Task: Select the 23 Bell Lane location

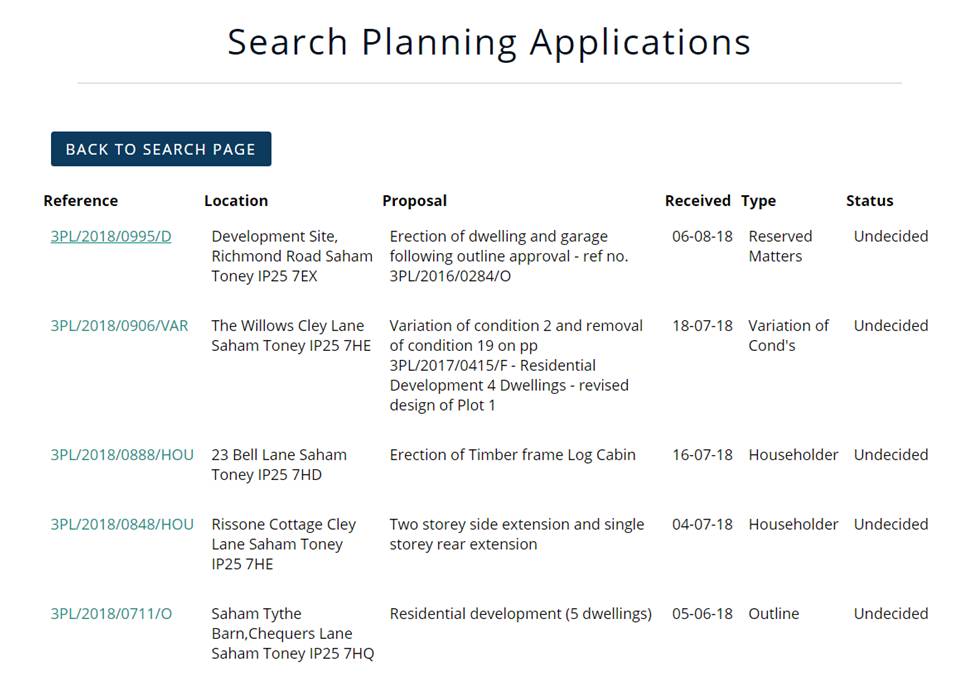Action: point(279,465)
